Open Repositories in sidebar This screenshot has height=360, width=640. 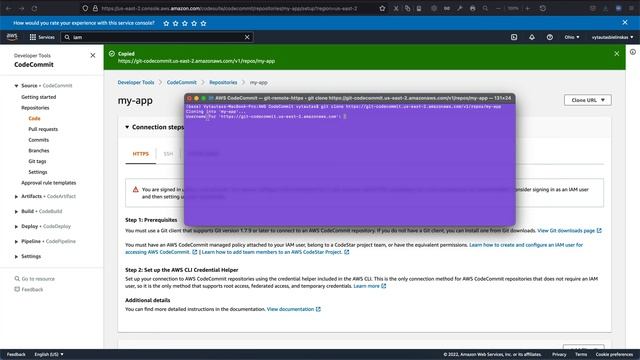click(x=35, y=108)
